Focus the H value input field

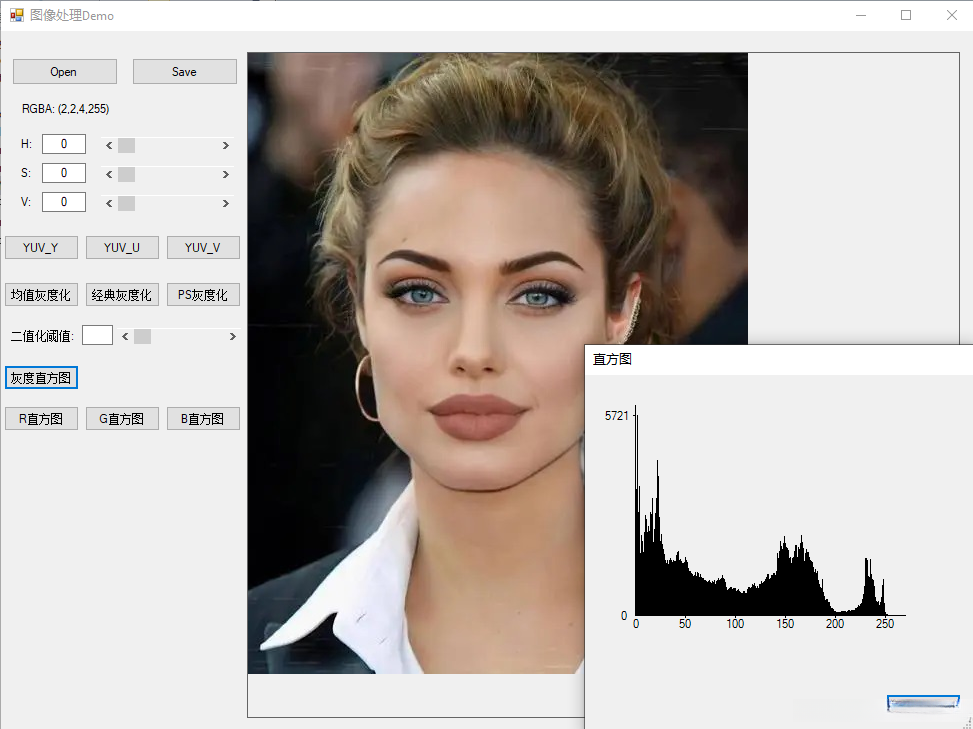tap(64, 144)
